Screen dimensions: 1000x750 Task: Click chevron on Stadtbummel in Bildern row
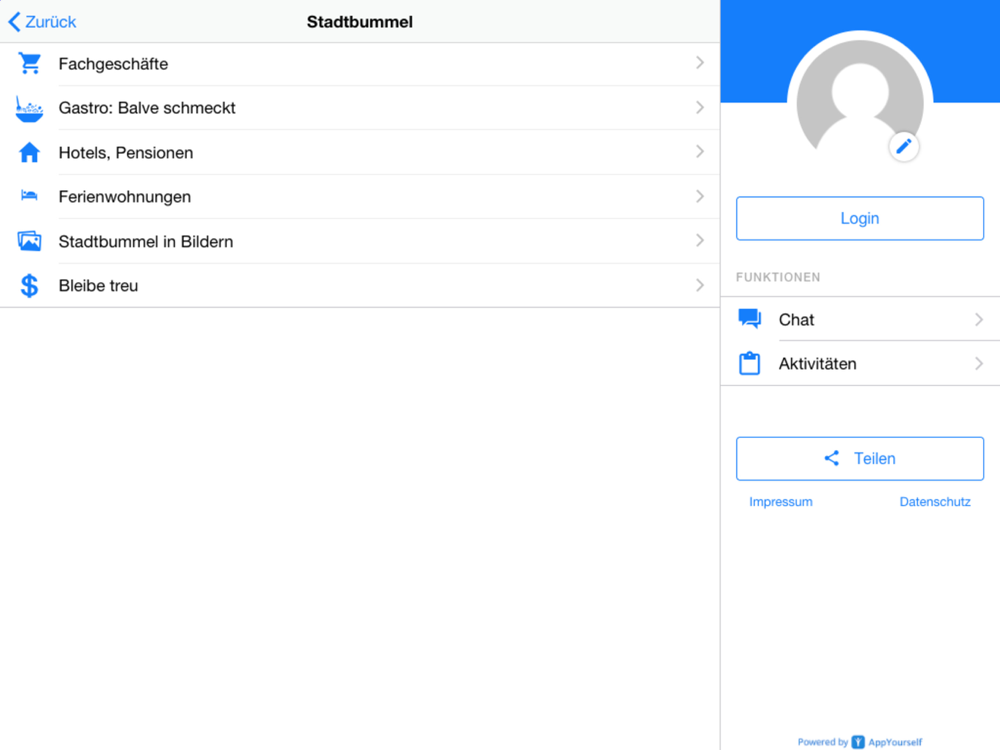click(700, 240)
